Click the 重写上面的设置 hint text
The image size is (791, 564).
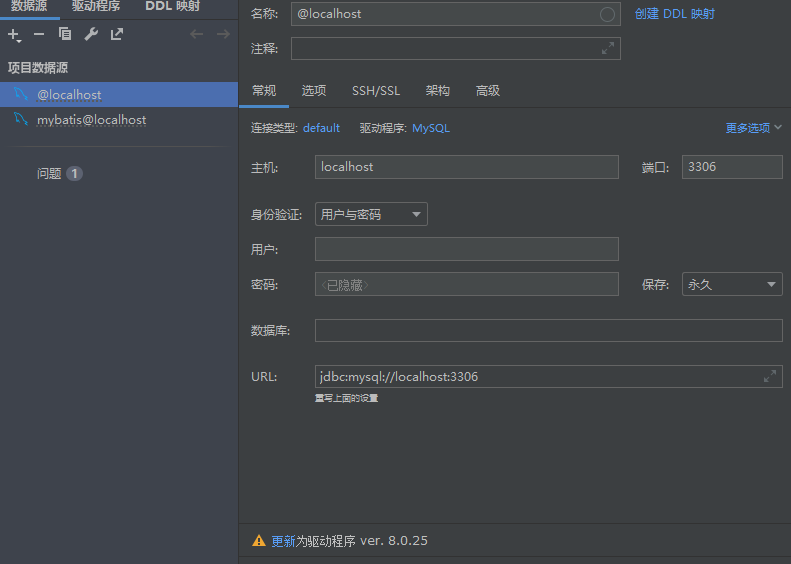click(347, 398)
